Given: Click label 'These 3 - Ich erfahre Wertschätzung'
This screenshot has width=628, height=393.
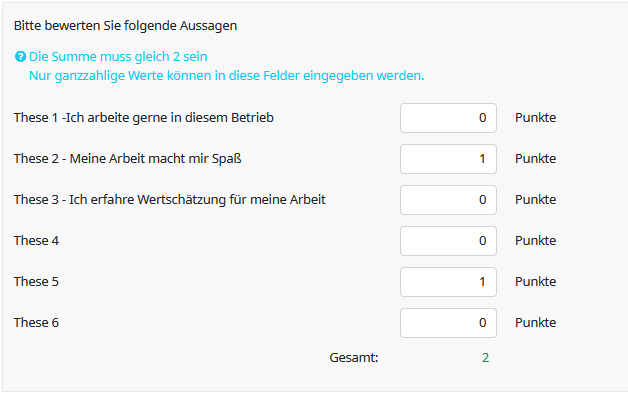Looking at the screenshot, I should coord(170,200).
